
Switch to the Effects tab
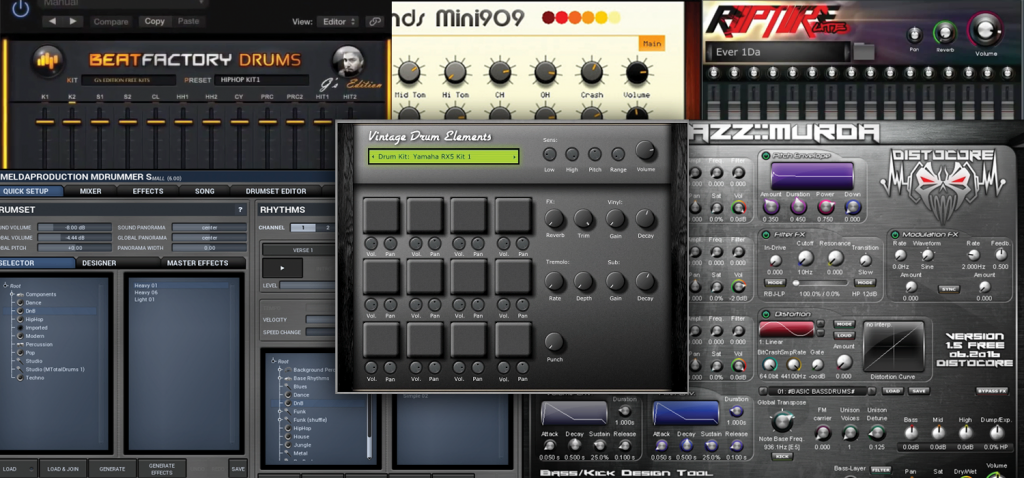pyautogui.click(x=148, y=191)
